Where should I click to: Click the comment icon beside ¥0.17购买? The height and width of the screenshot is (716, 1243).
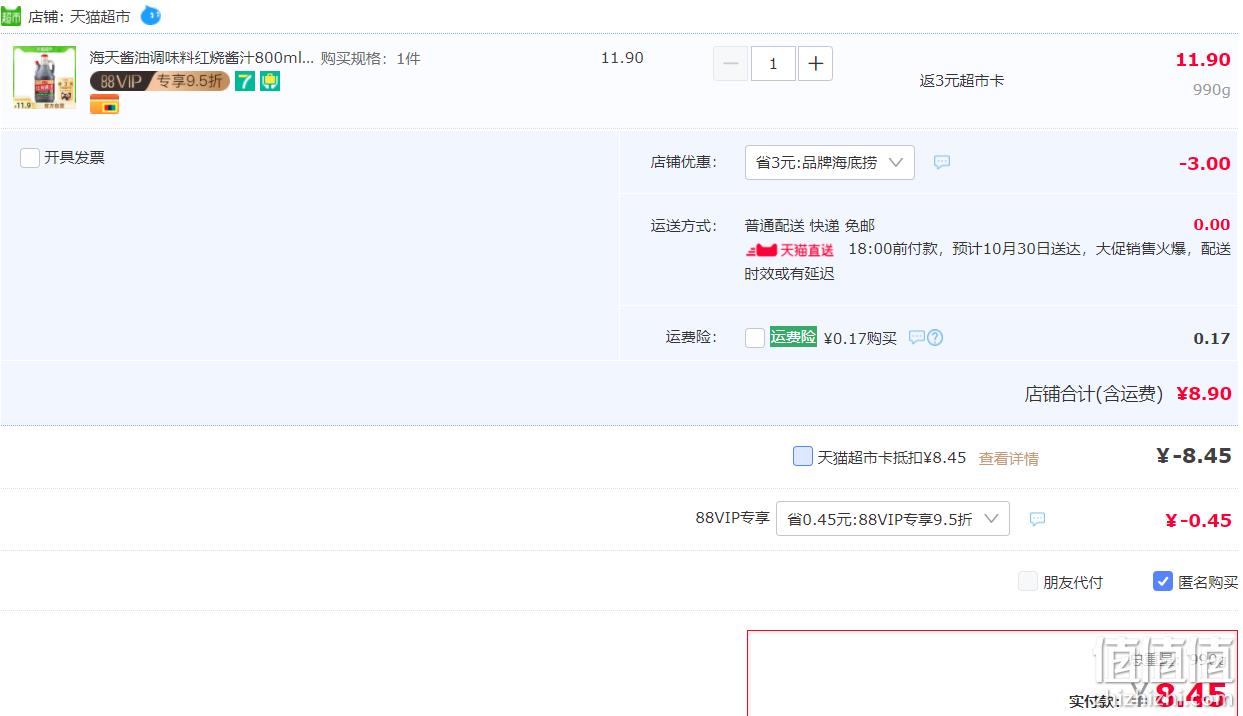917,338
